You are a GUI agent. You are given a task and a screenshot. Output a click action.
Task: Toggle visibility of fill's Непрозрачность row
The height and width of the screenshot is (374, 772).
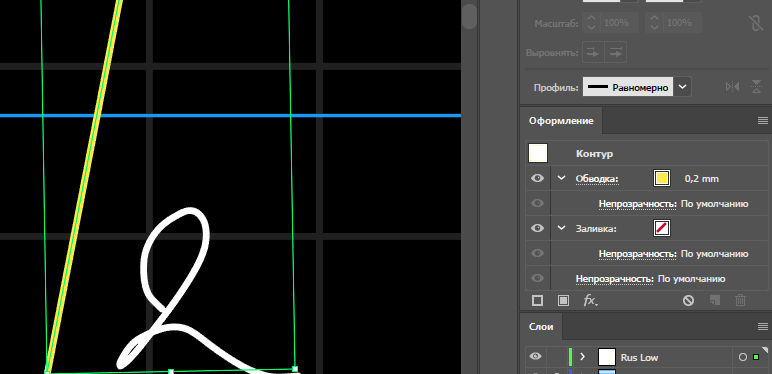point(537,253)
